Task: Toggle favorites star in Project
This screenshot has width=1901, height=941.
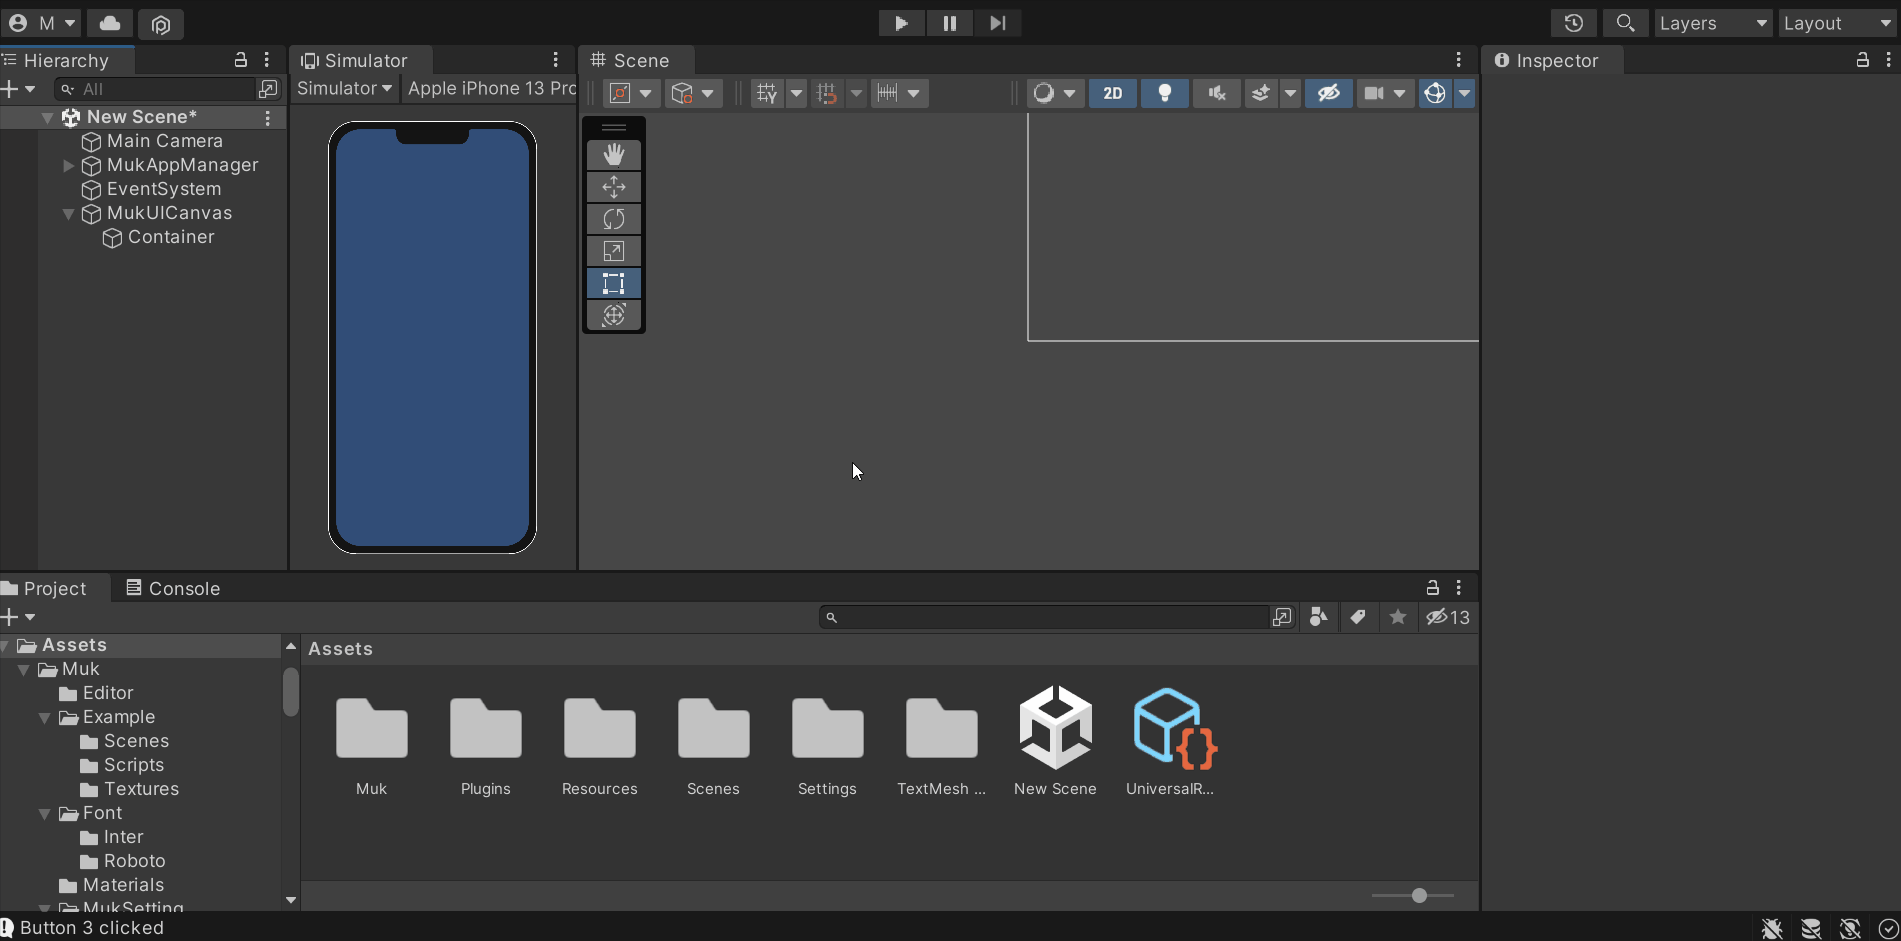Action: [1398, 617]
